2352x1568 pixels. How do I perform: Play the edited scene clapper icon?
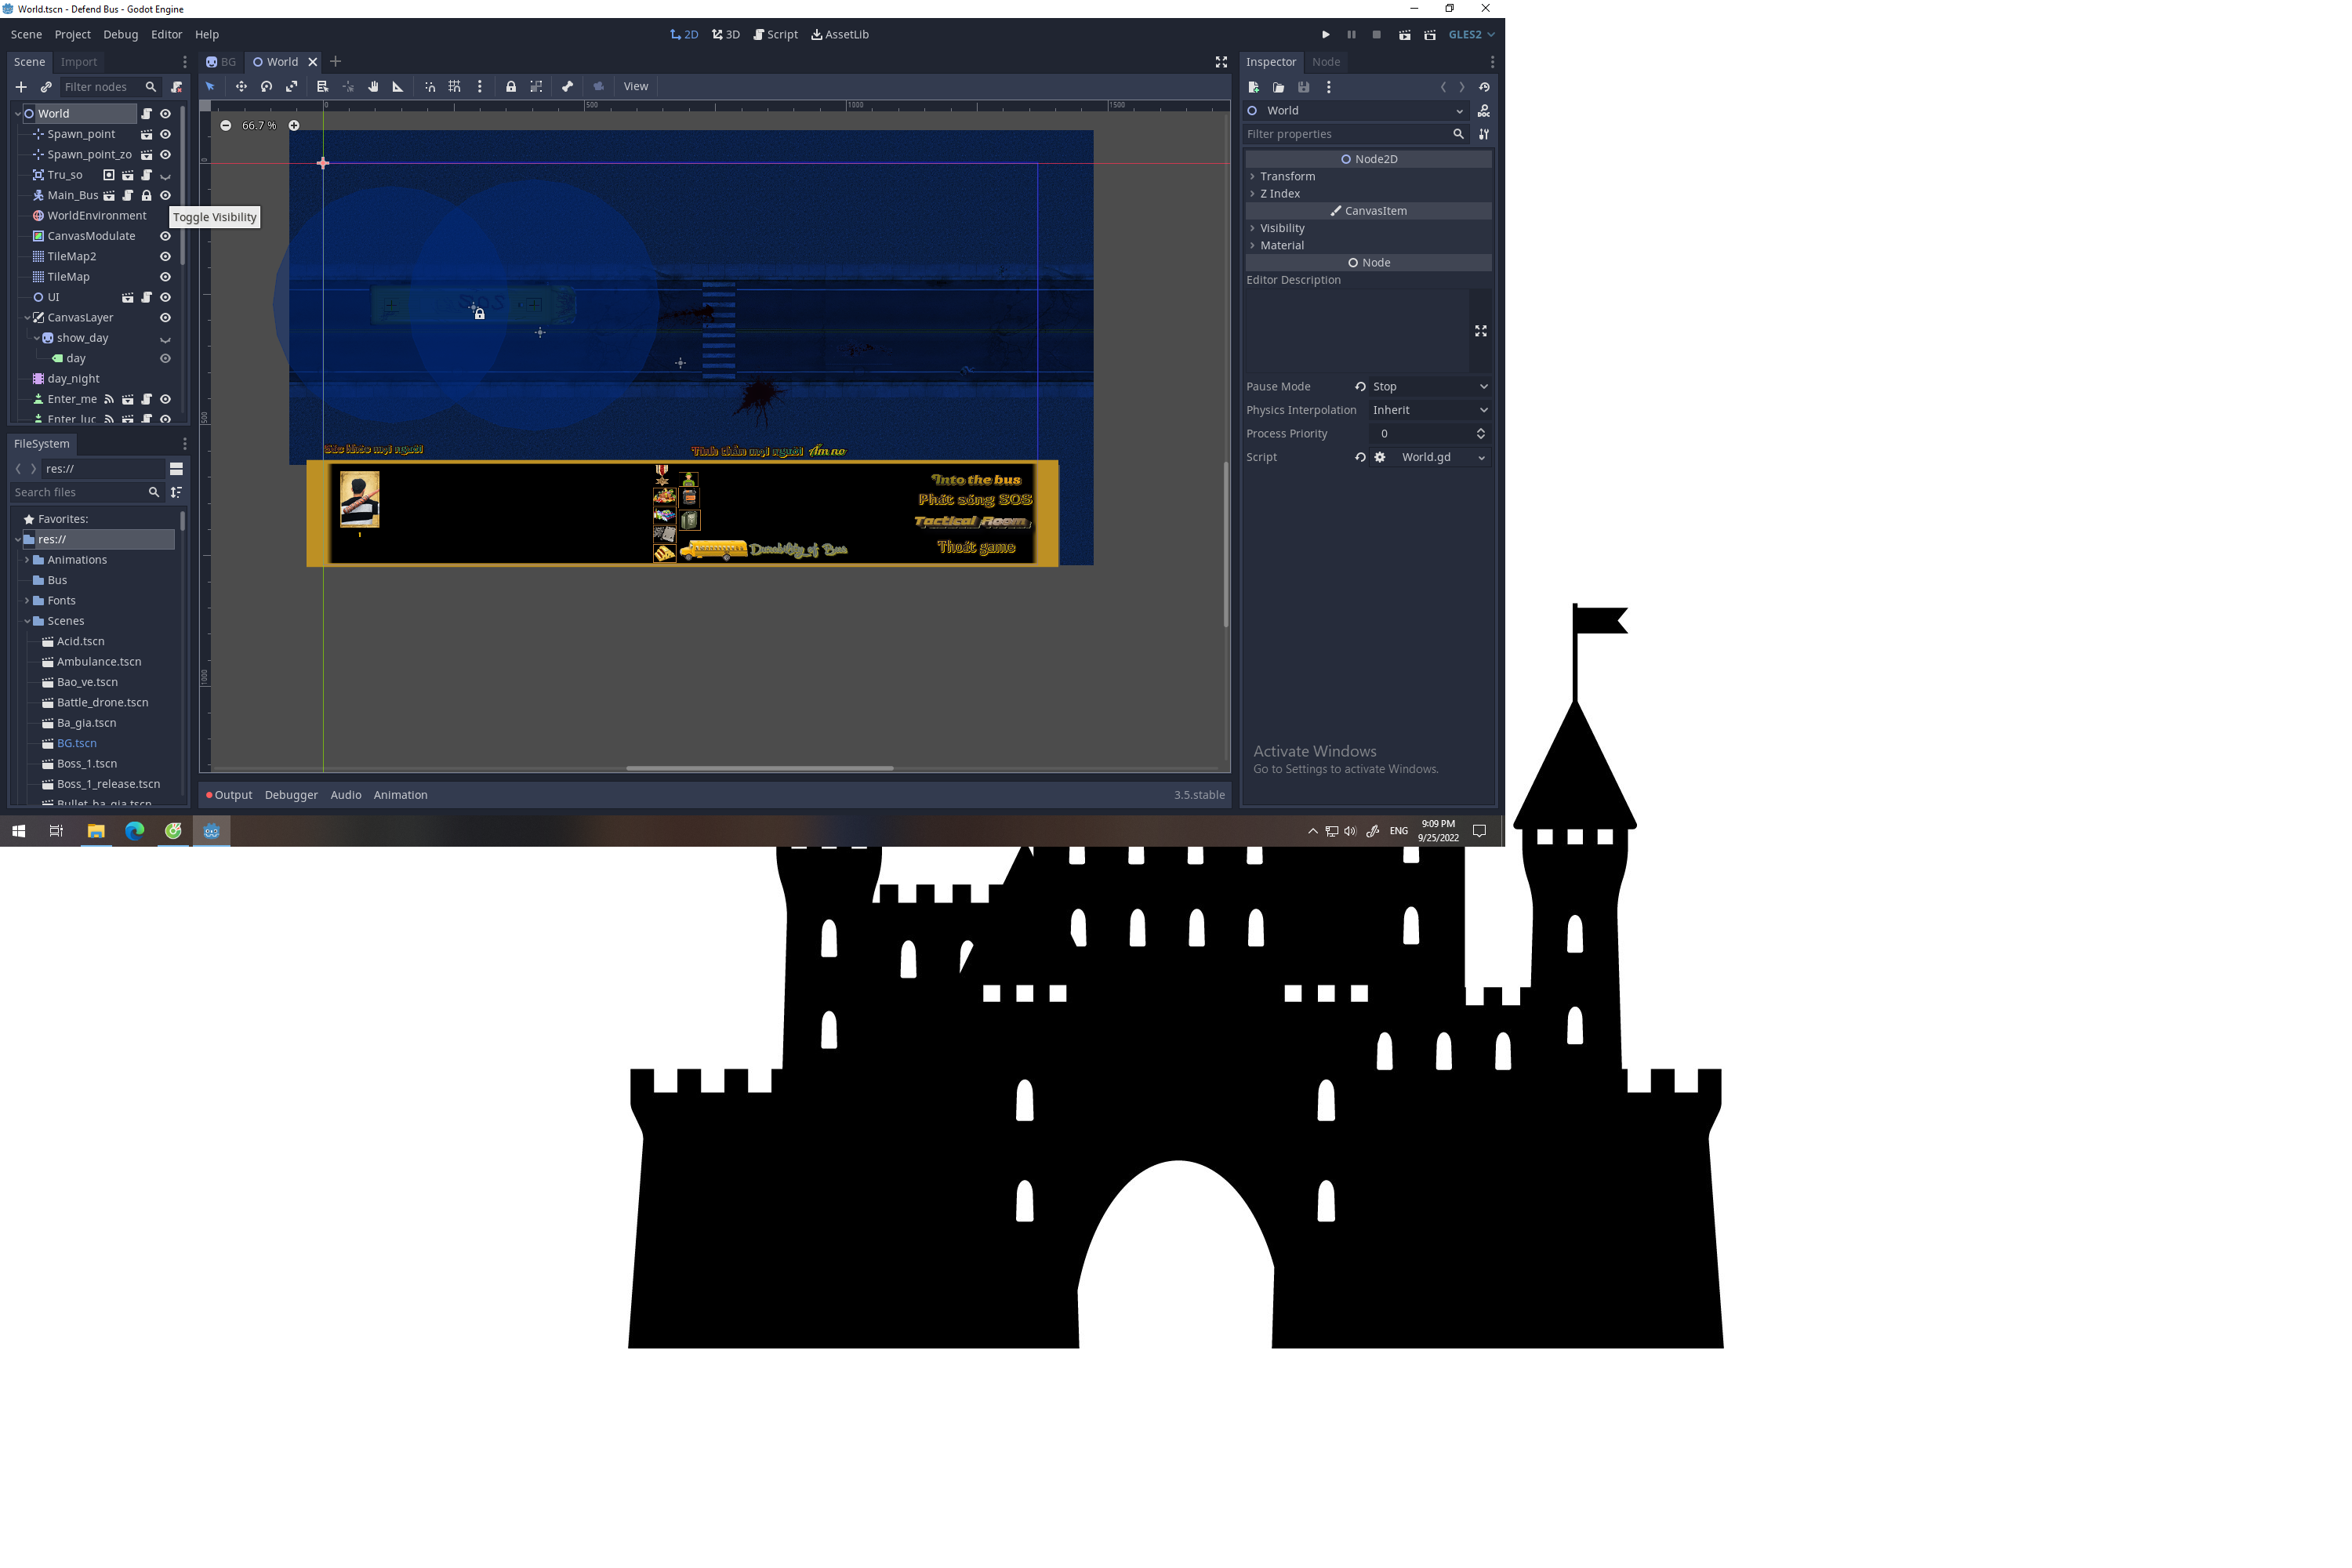tap(1404, 34)
